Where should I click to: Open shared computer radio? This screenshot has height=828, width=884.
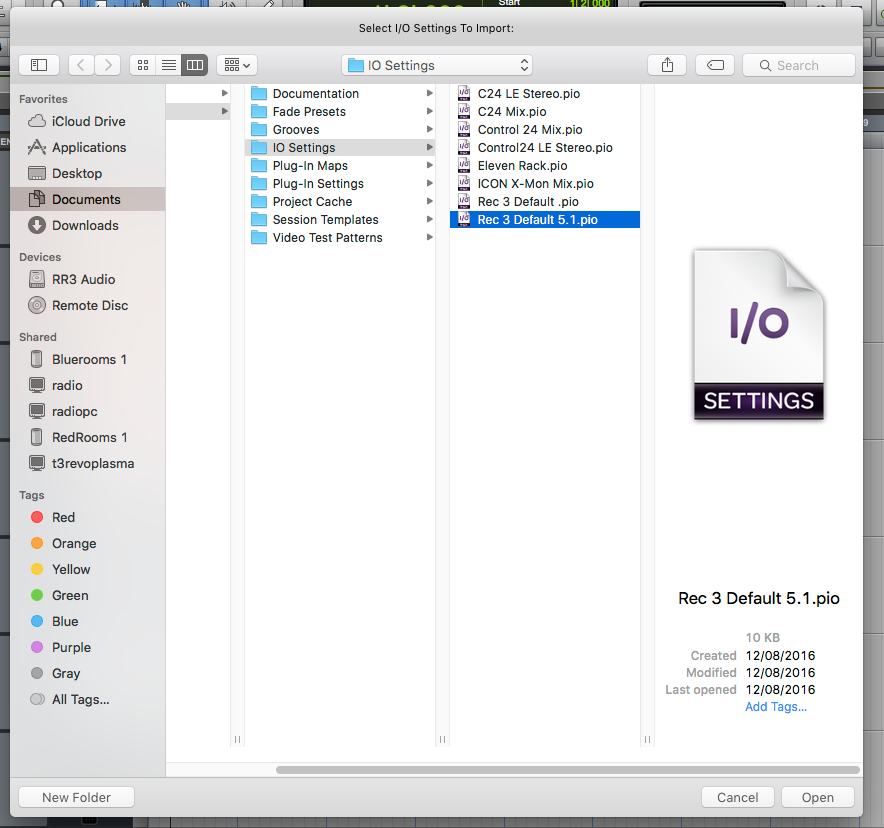(87, 385)
